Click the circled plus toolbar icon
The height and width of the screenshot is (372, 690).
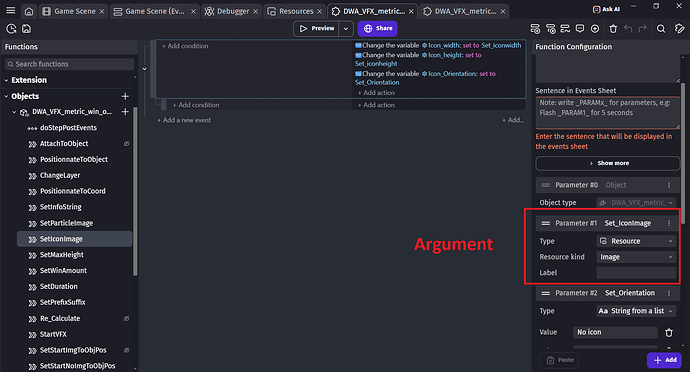coord(595,29)
